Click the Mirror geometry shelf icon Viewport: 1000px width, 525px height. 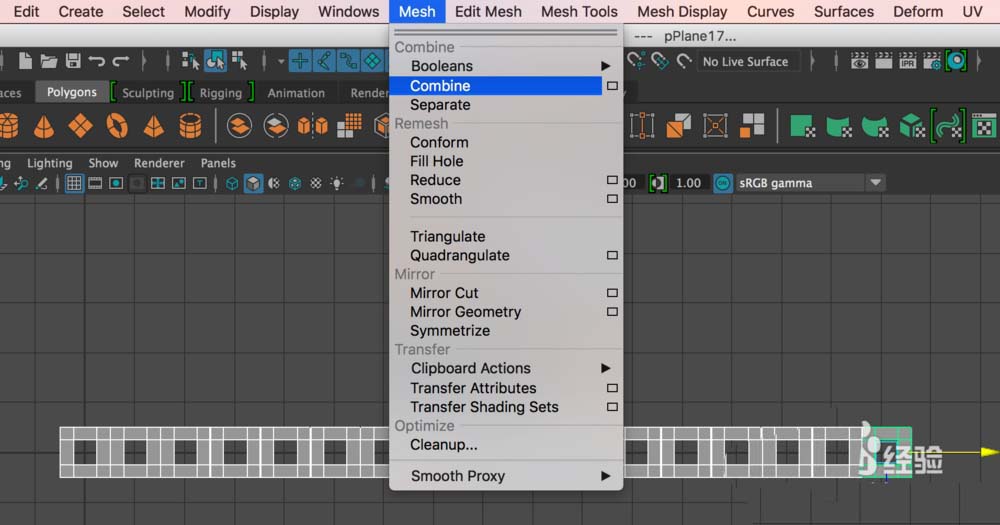[312, 126]
